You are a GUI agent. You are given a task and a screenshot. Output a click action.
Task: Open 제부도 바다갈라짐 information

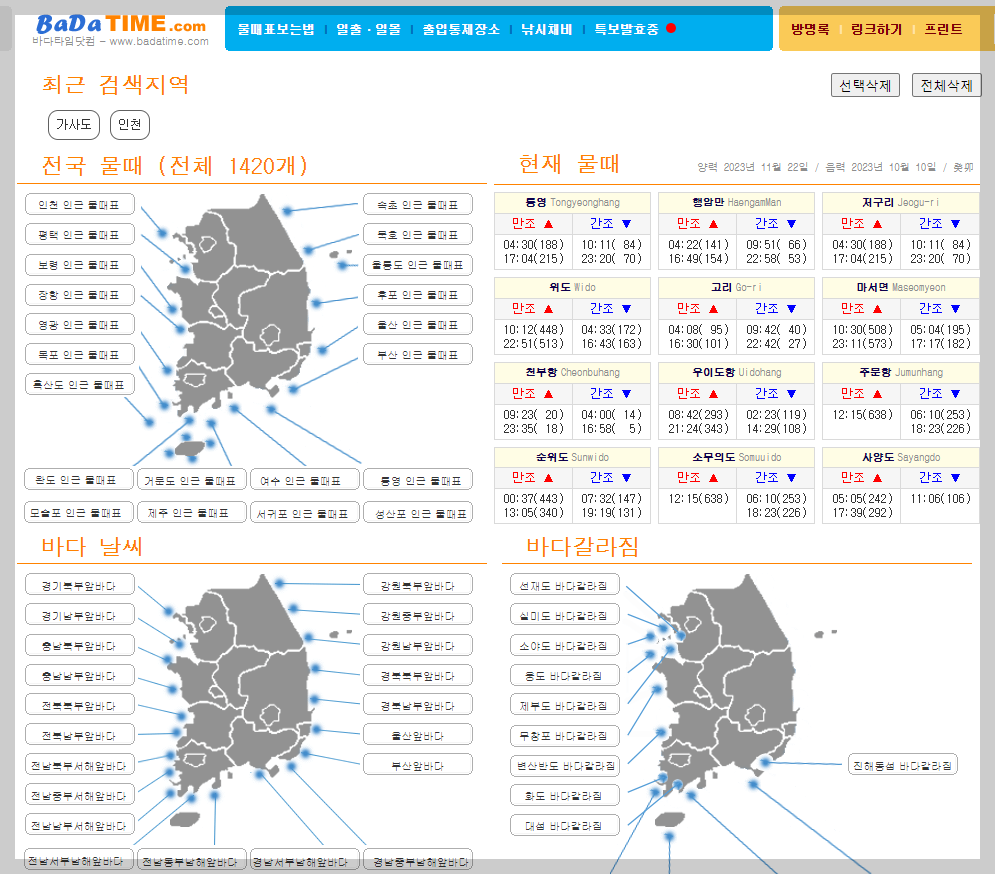(x=564, y=705)
